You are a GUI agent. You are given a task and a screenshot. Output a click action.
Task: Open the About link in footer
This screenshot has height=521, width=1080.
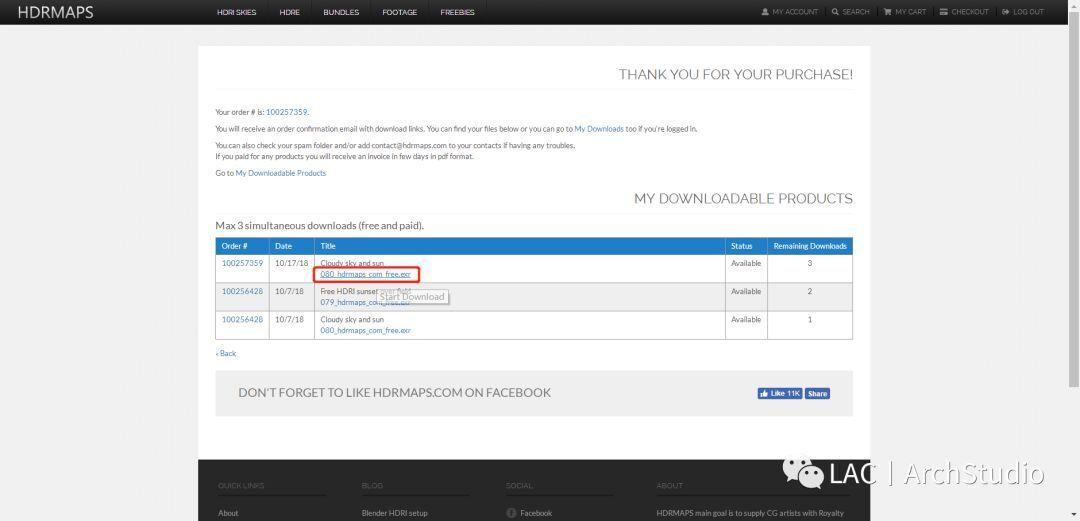[228, 513]
